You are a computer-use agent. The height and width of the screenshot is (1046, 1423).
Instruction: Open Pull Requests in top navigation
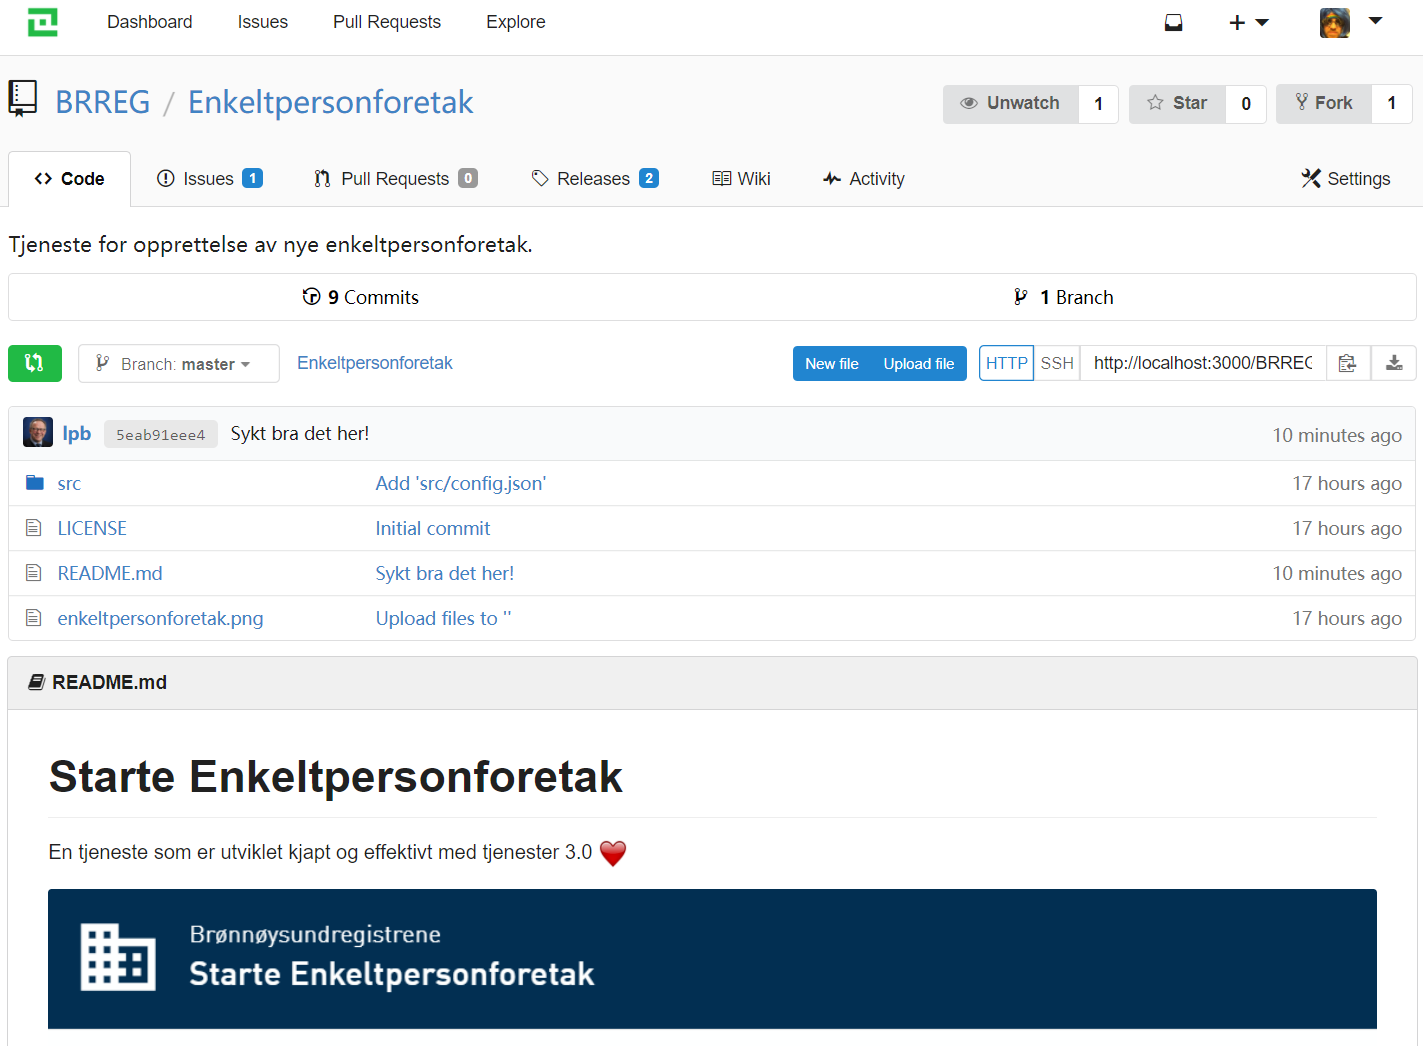[x=387, y=22]
